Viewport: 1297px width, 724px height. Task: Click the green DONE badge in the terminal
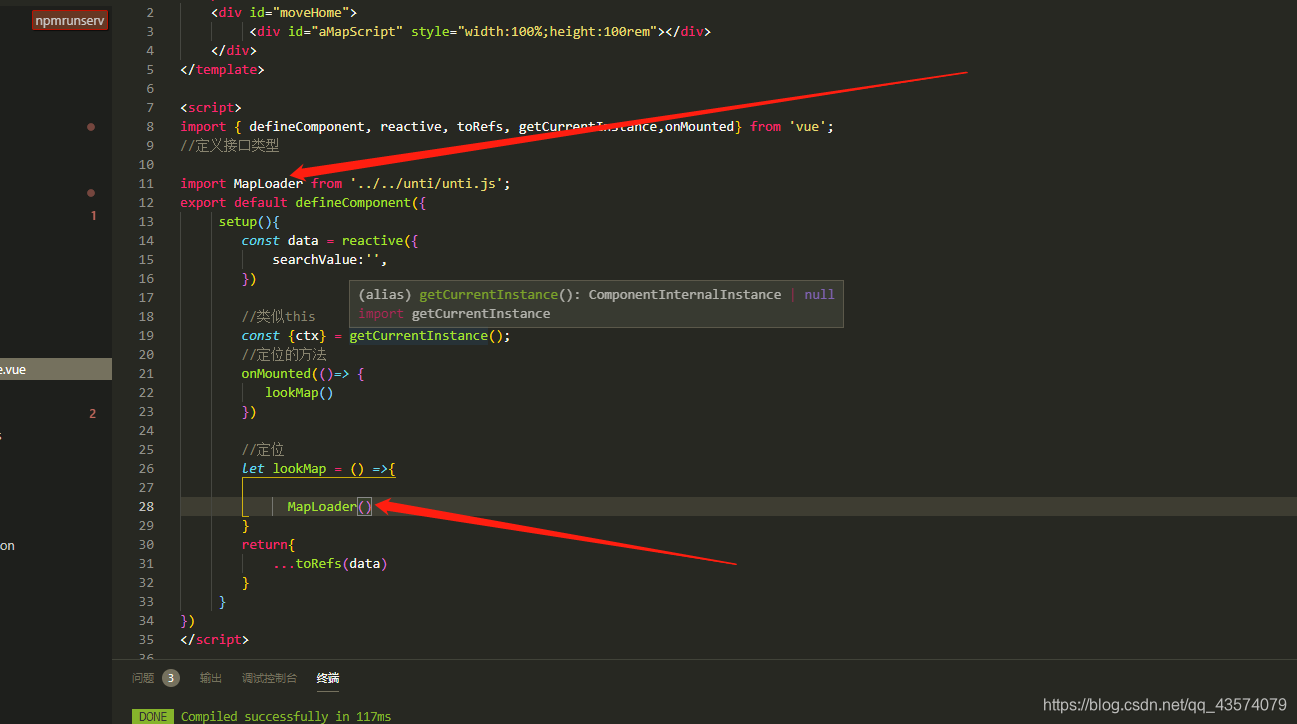pyautogui.click(x=153, y=716)
